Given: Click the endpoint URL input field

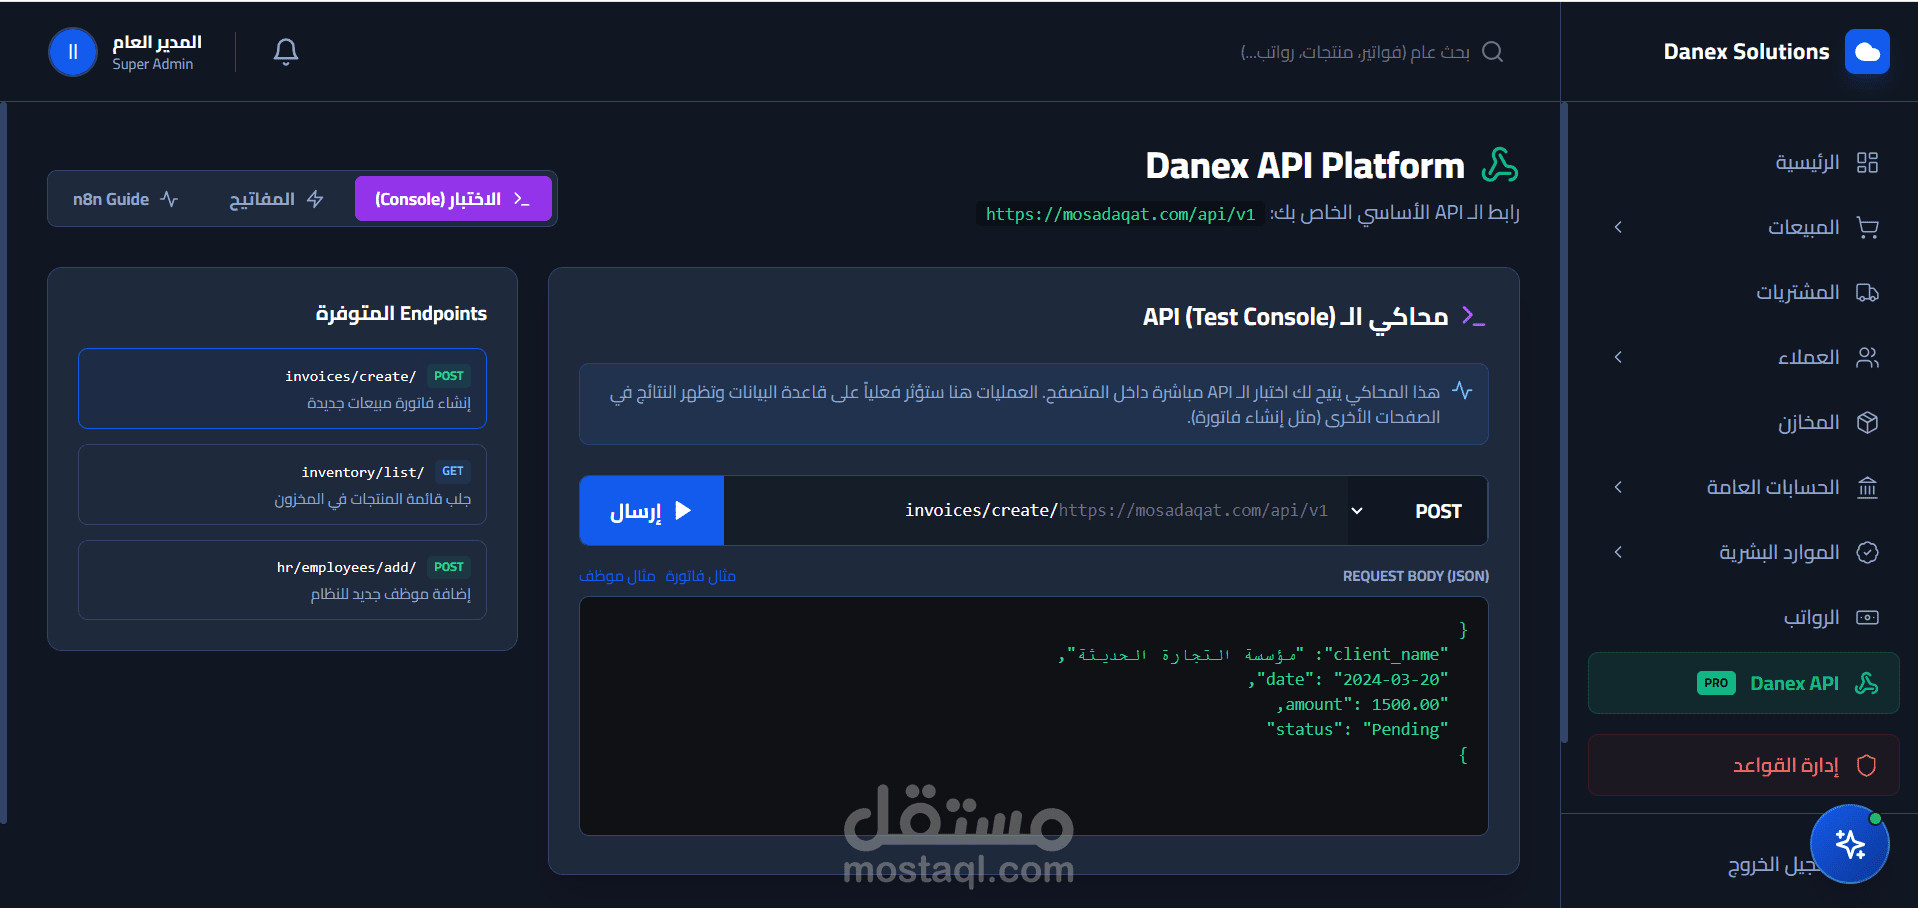Looking at the screenshot, I should 1036,511.
